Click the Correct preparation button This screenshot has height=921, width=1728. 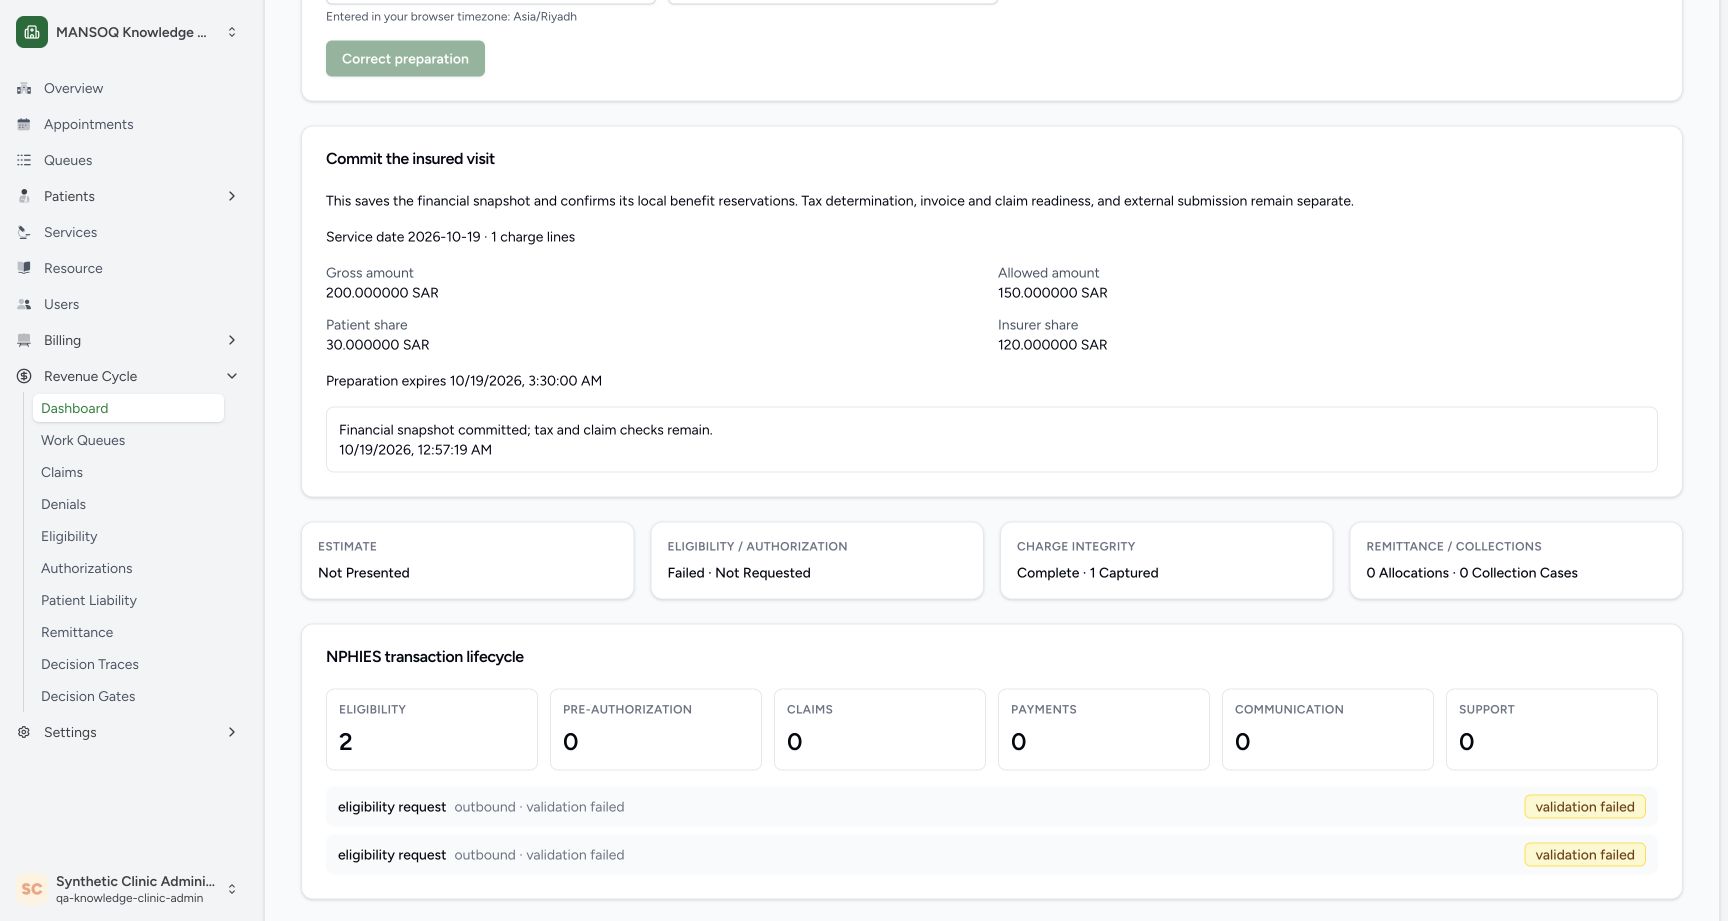click(x=405, y=58)
